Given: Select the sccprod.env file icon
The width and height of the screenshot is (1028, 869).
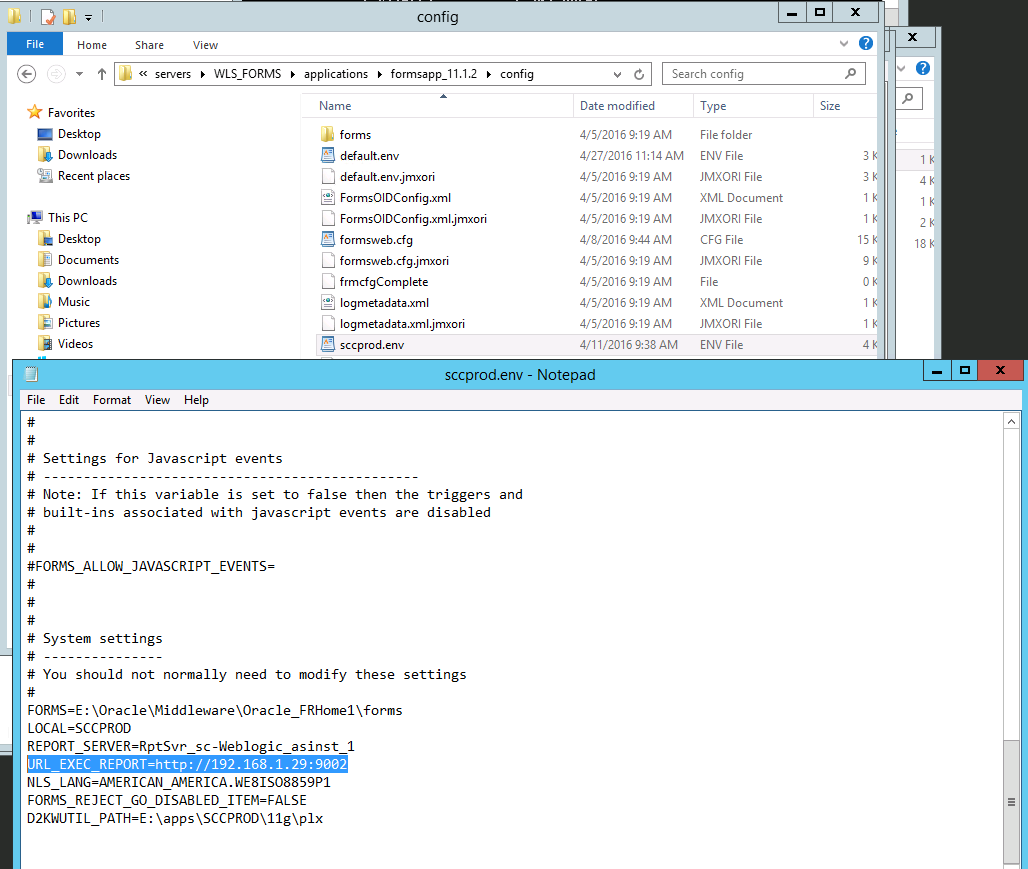Looking at the screenshot, I should (328, 344).
